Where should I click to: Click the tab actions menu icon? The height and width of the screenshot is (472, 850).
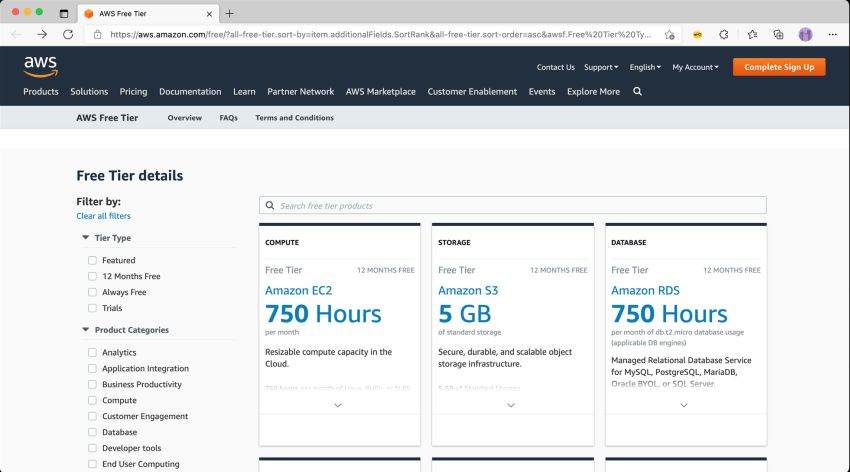64,14
